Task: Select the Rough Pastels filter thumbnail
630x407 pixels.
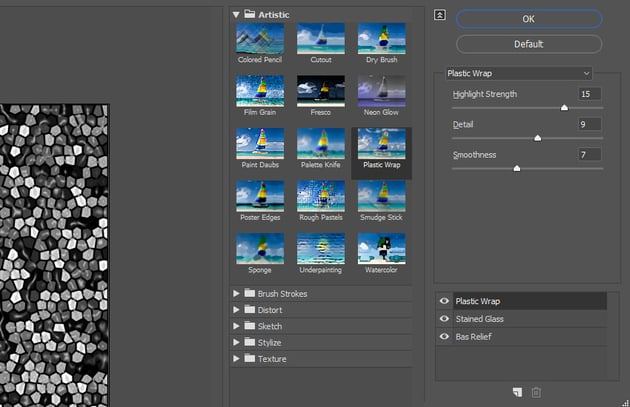Action: coord(321,196)
